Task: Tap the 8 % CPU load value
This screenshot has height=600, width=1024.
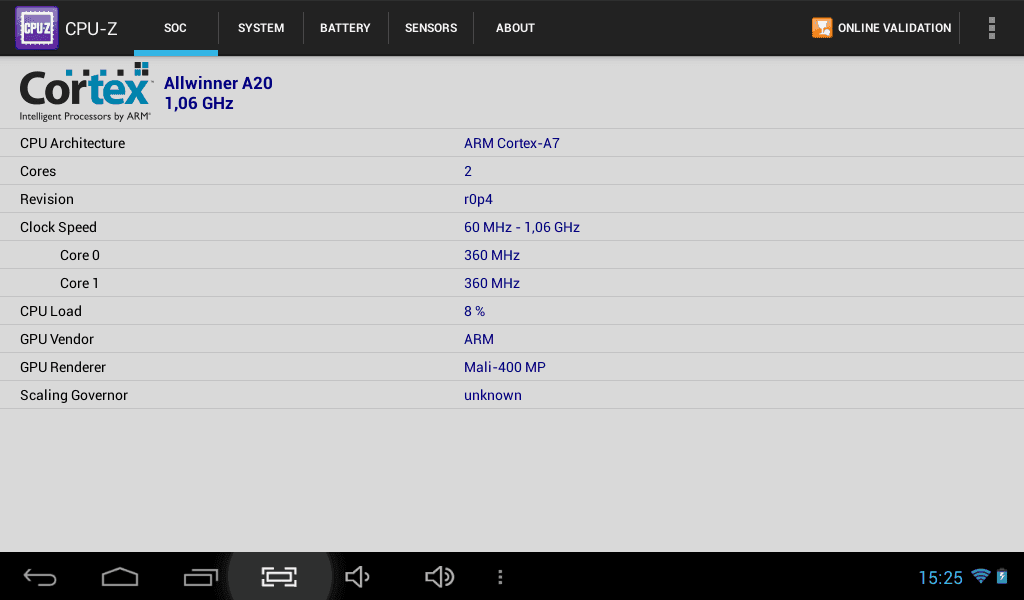Action: 474,311
